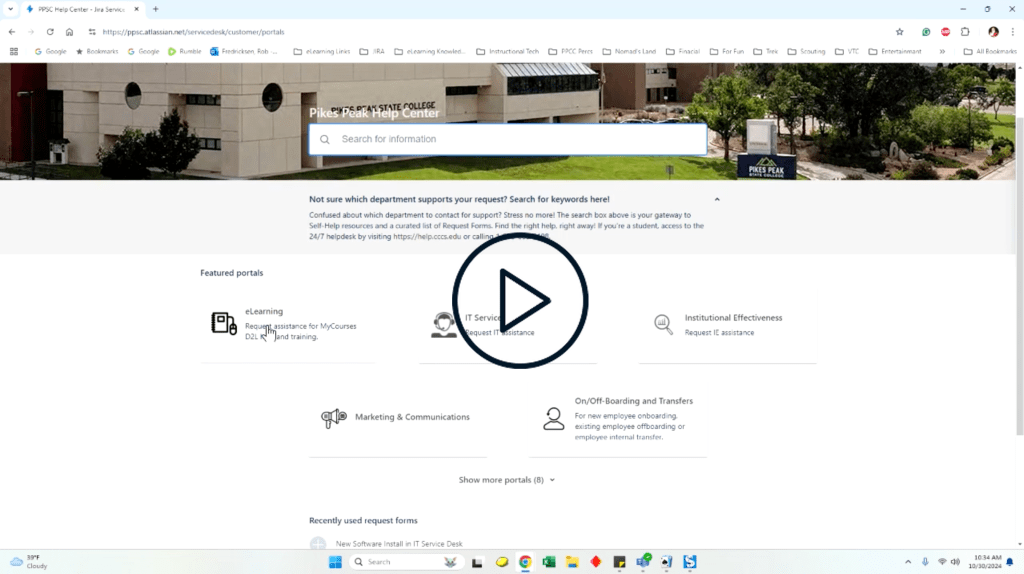Open Google Chrome from the taskbar
Screen dimensions: 1024x574
pyautogui.click(x=525, y=562)
